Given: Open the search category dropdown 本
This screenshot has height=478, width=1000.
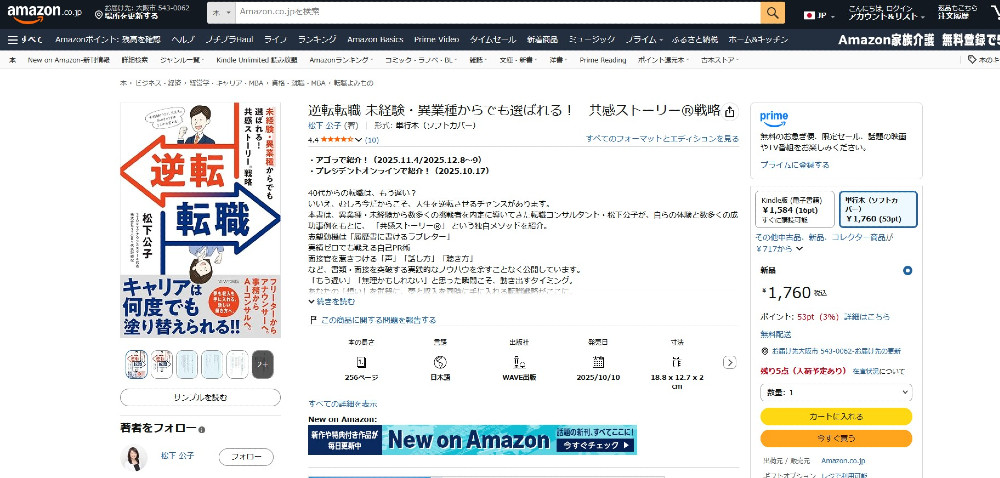Looking at the screenshot, I should (221, 12).
